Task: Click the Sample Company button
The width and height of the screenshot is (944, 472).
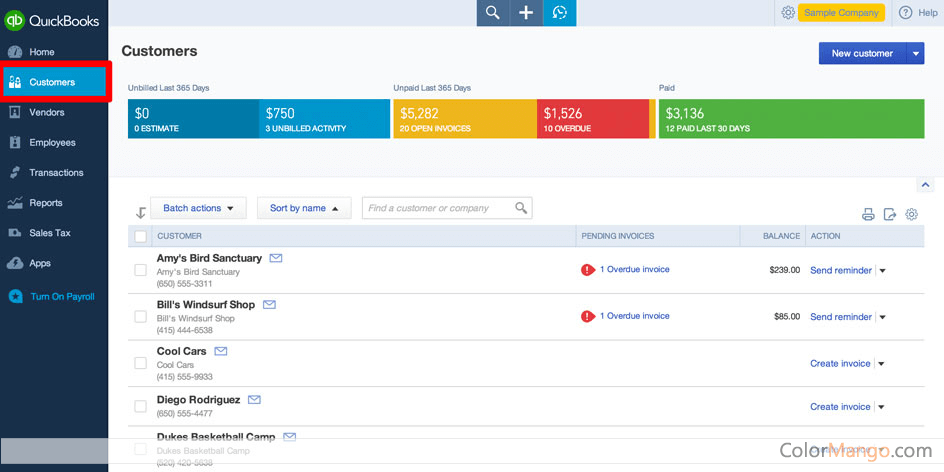Action: [x=841, y=13]
